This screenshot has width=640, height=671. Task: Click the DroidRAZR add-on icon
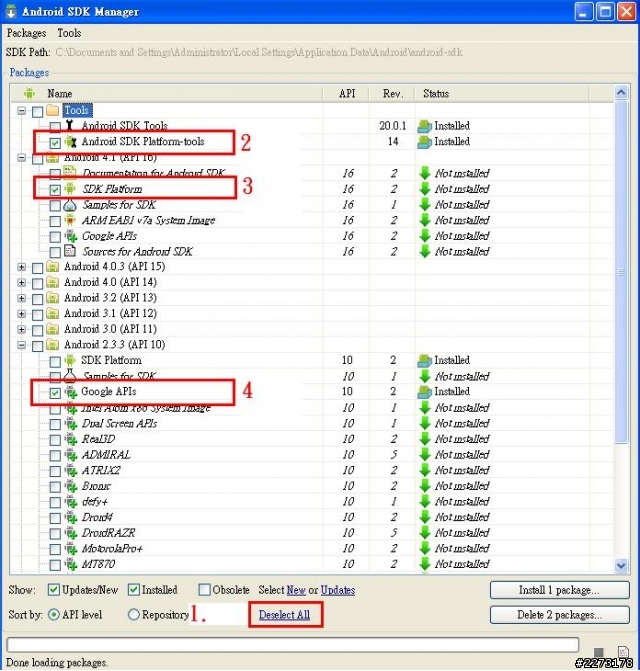pyautogui.click(x=70, y=533)
